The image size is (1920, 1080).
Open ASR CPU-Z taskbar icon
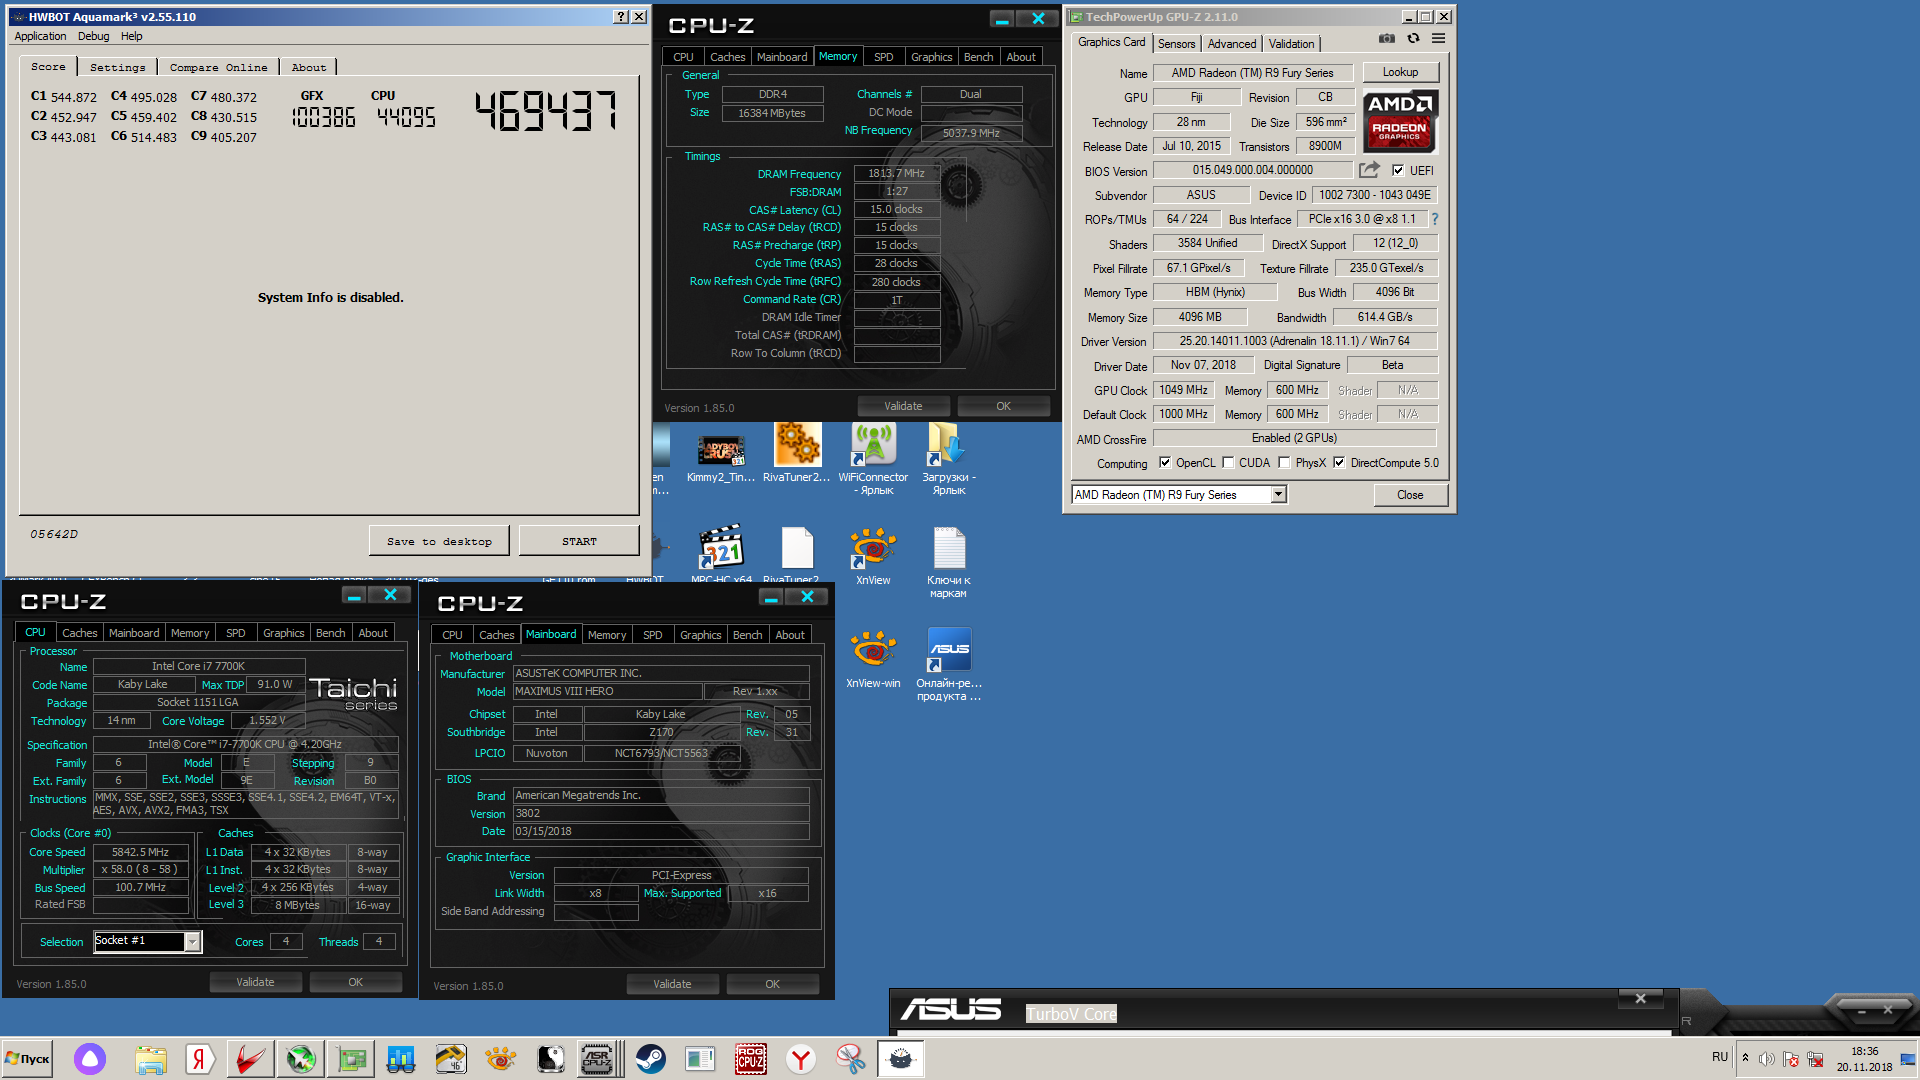pyautogui.click(x=597, y=1059)
